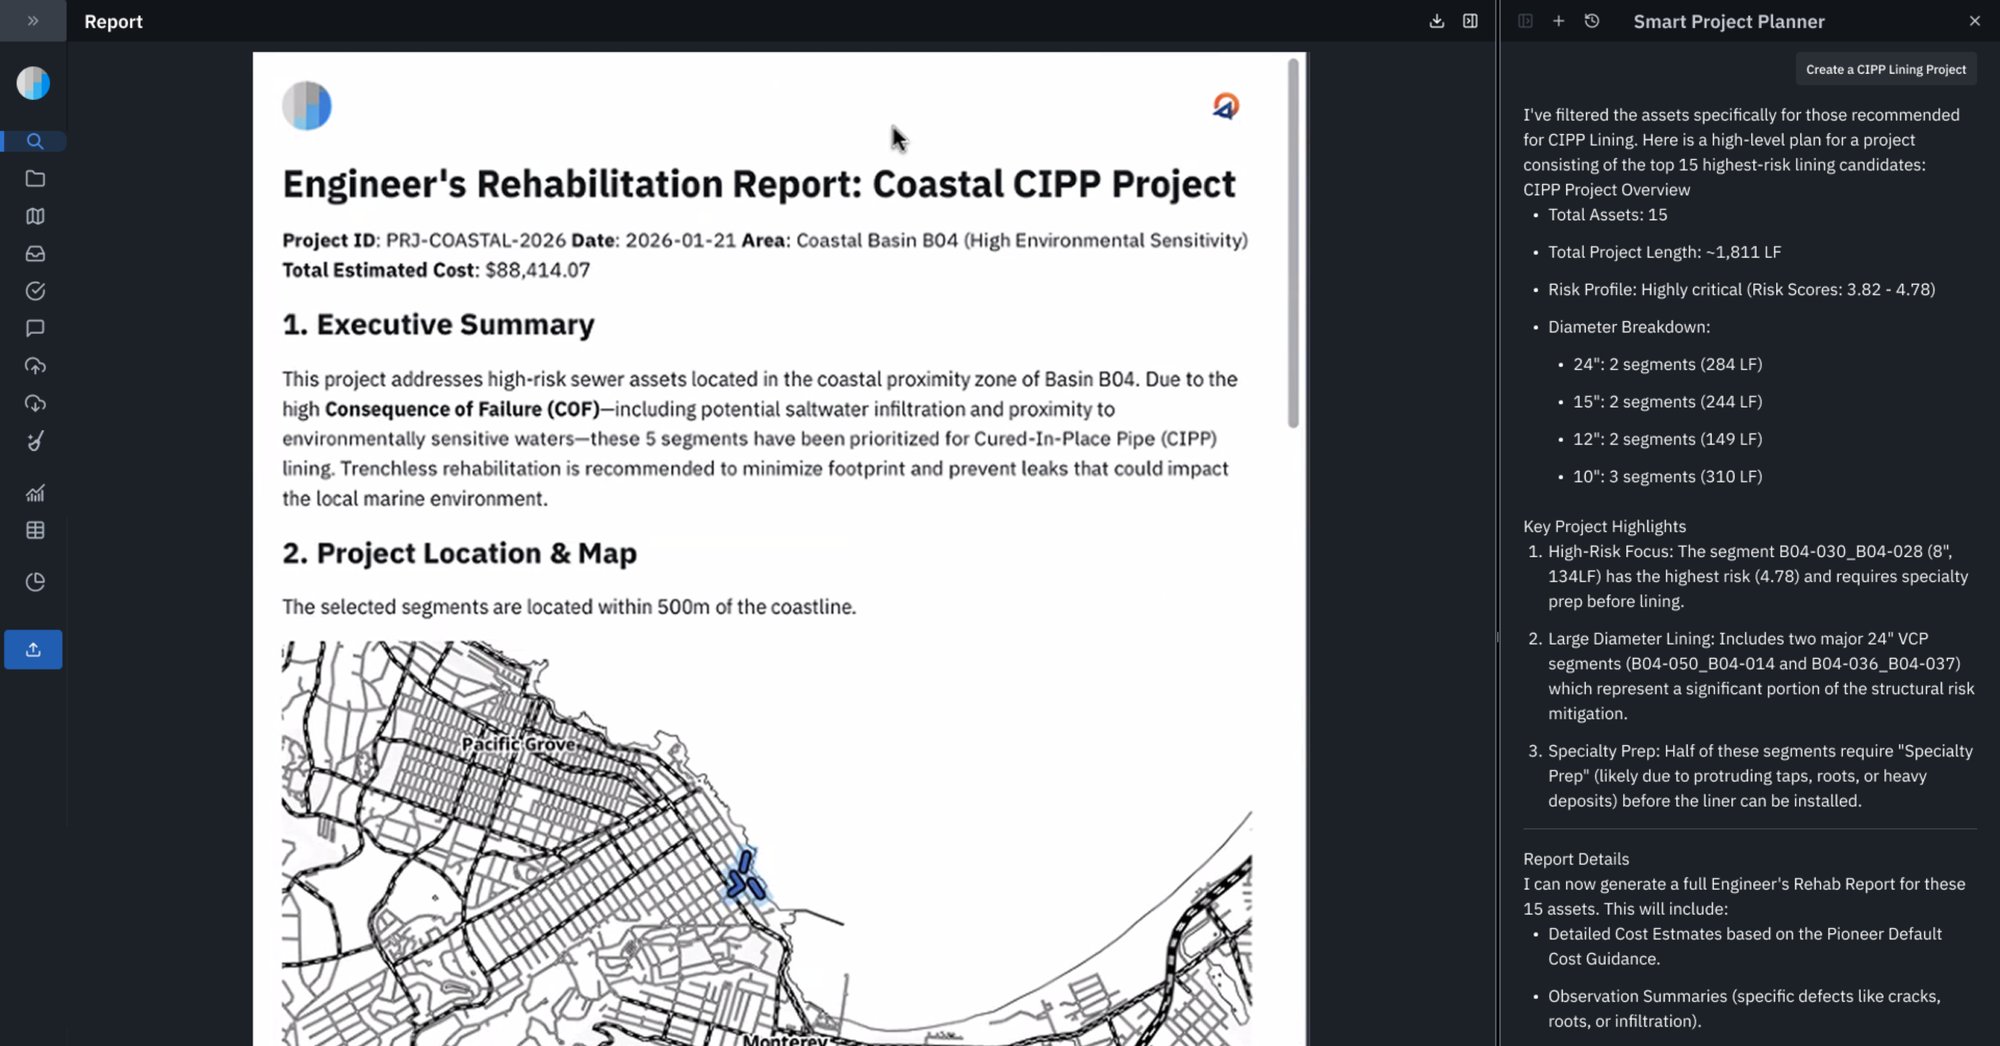
Task: Select the cloud download icon
Action: point(35,403)
